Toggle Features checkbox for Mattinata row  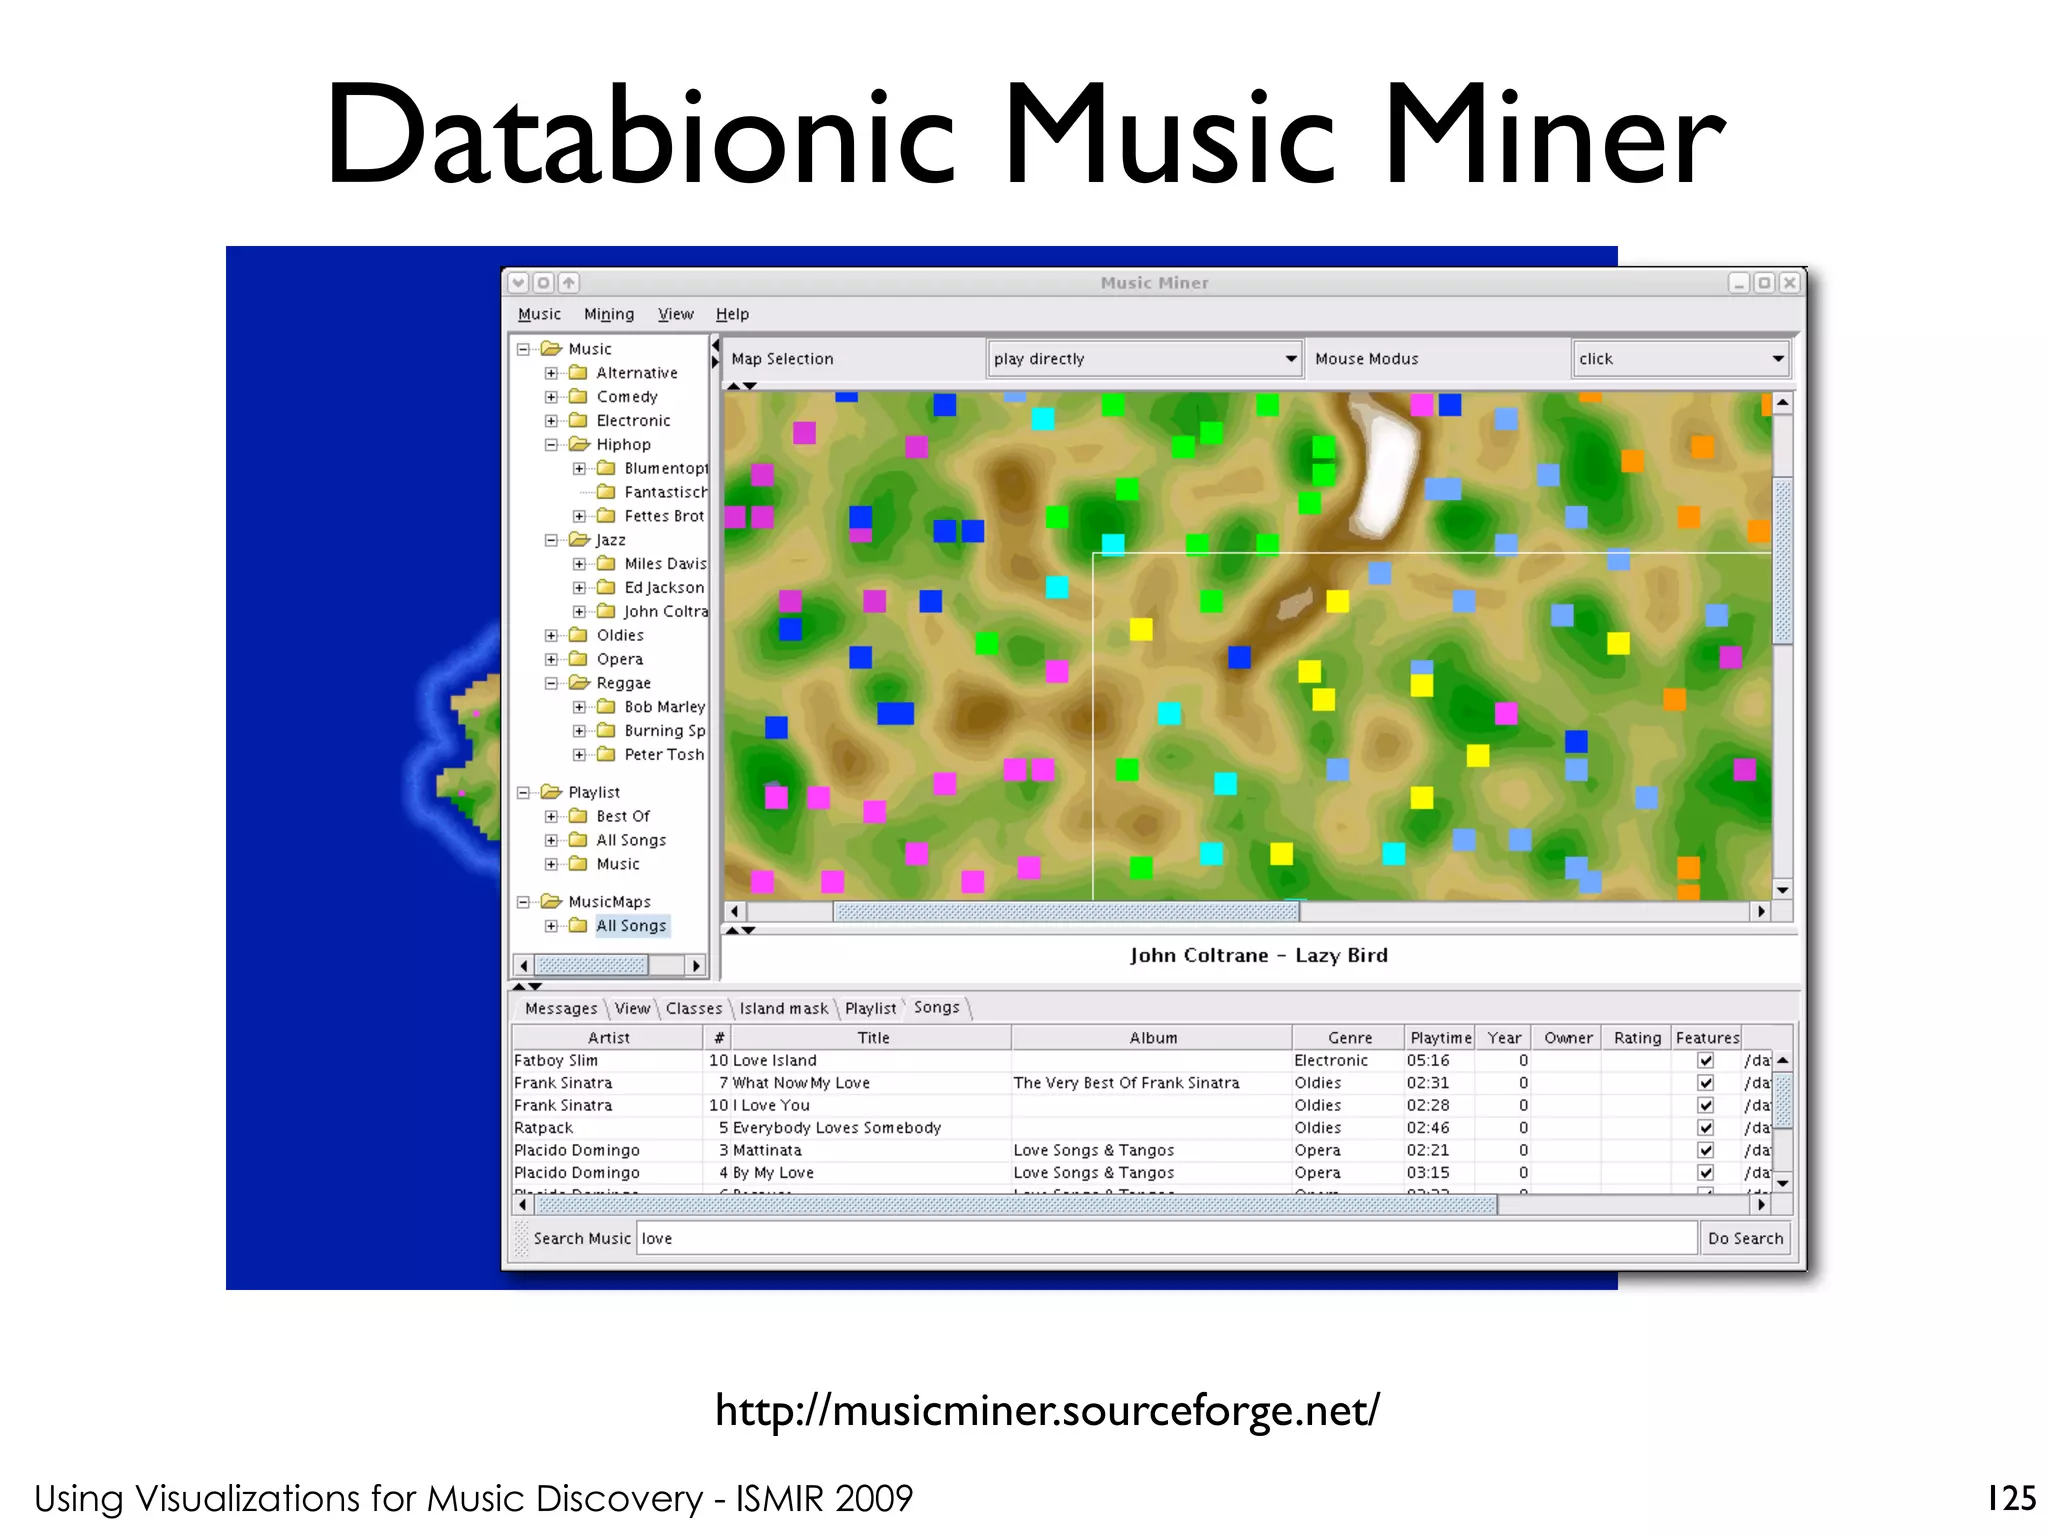(1706, 1150)
